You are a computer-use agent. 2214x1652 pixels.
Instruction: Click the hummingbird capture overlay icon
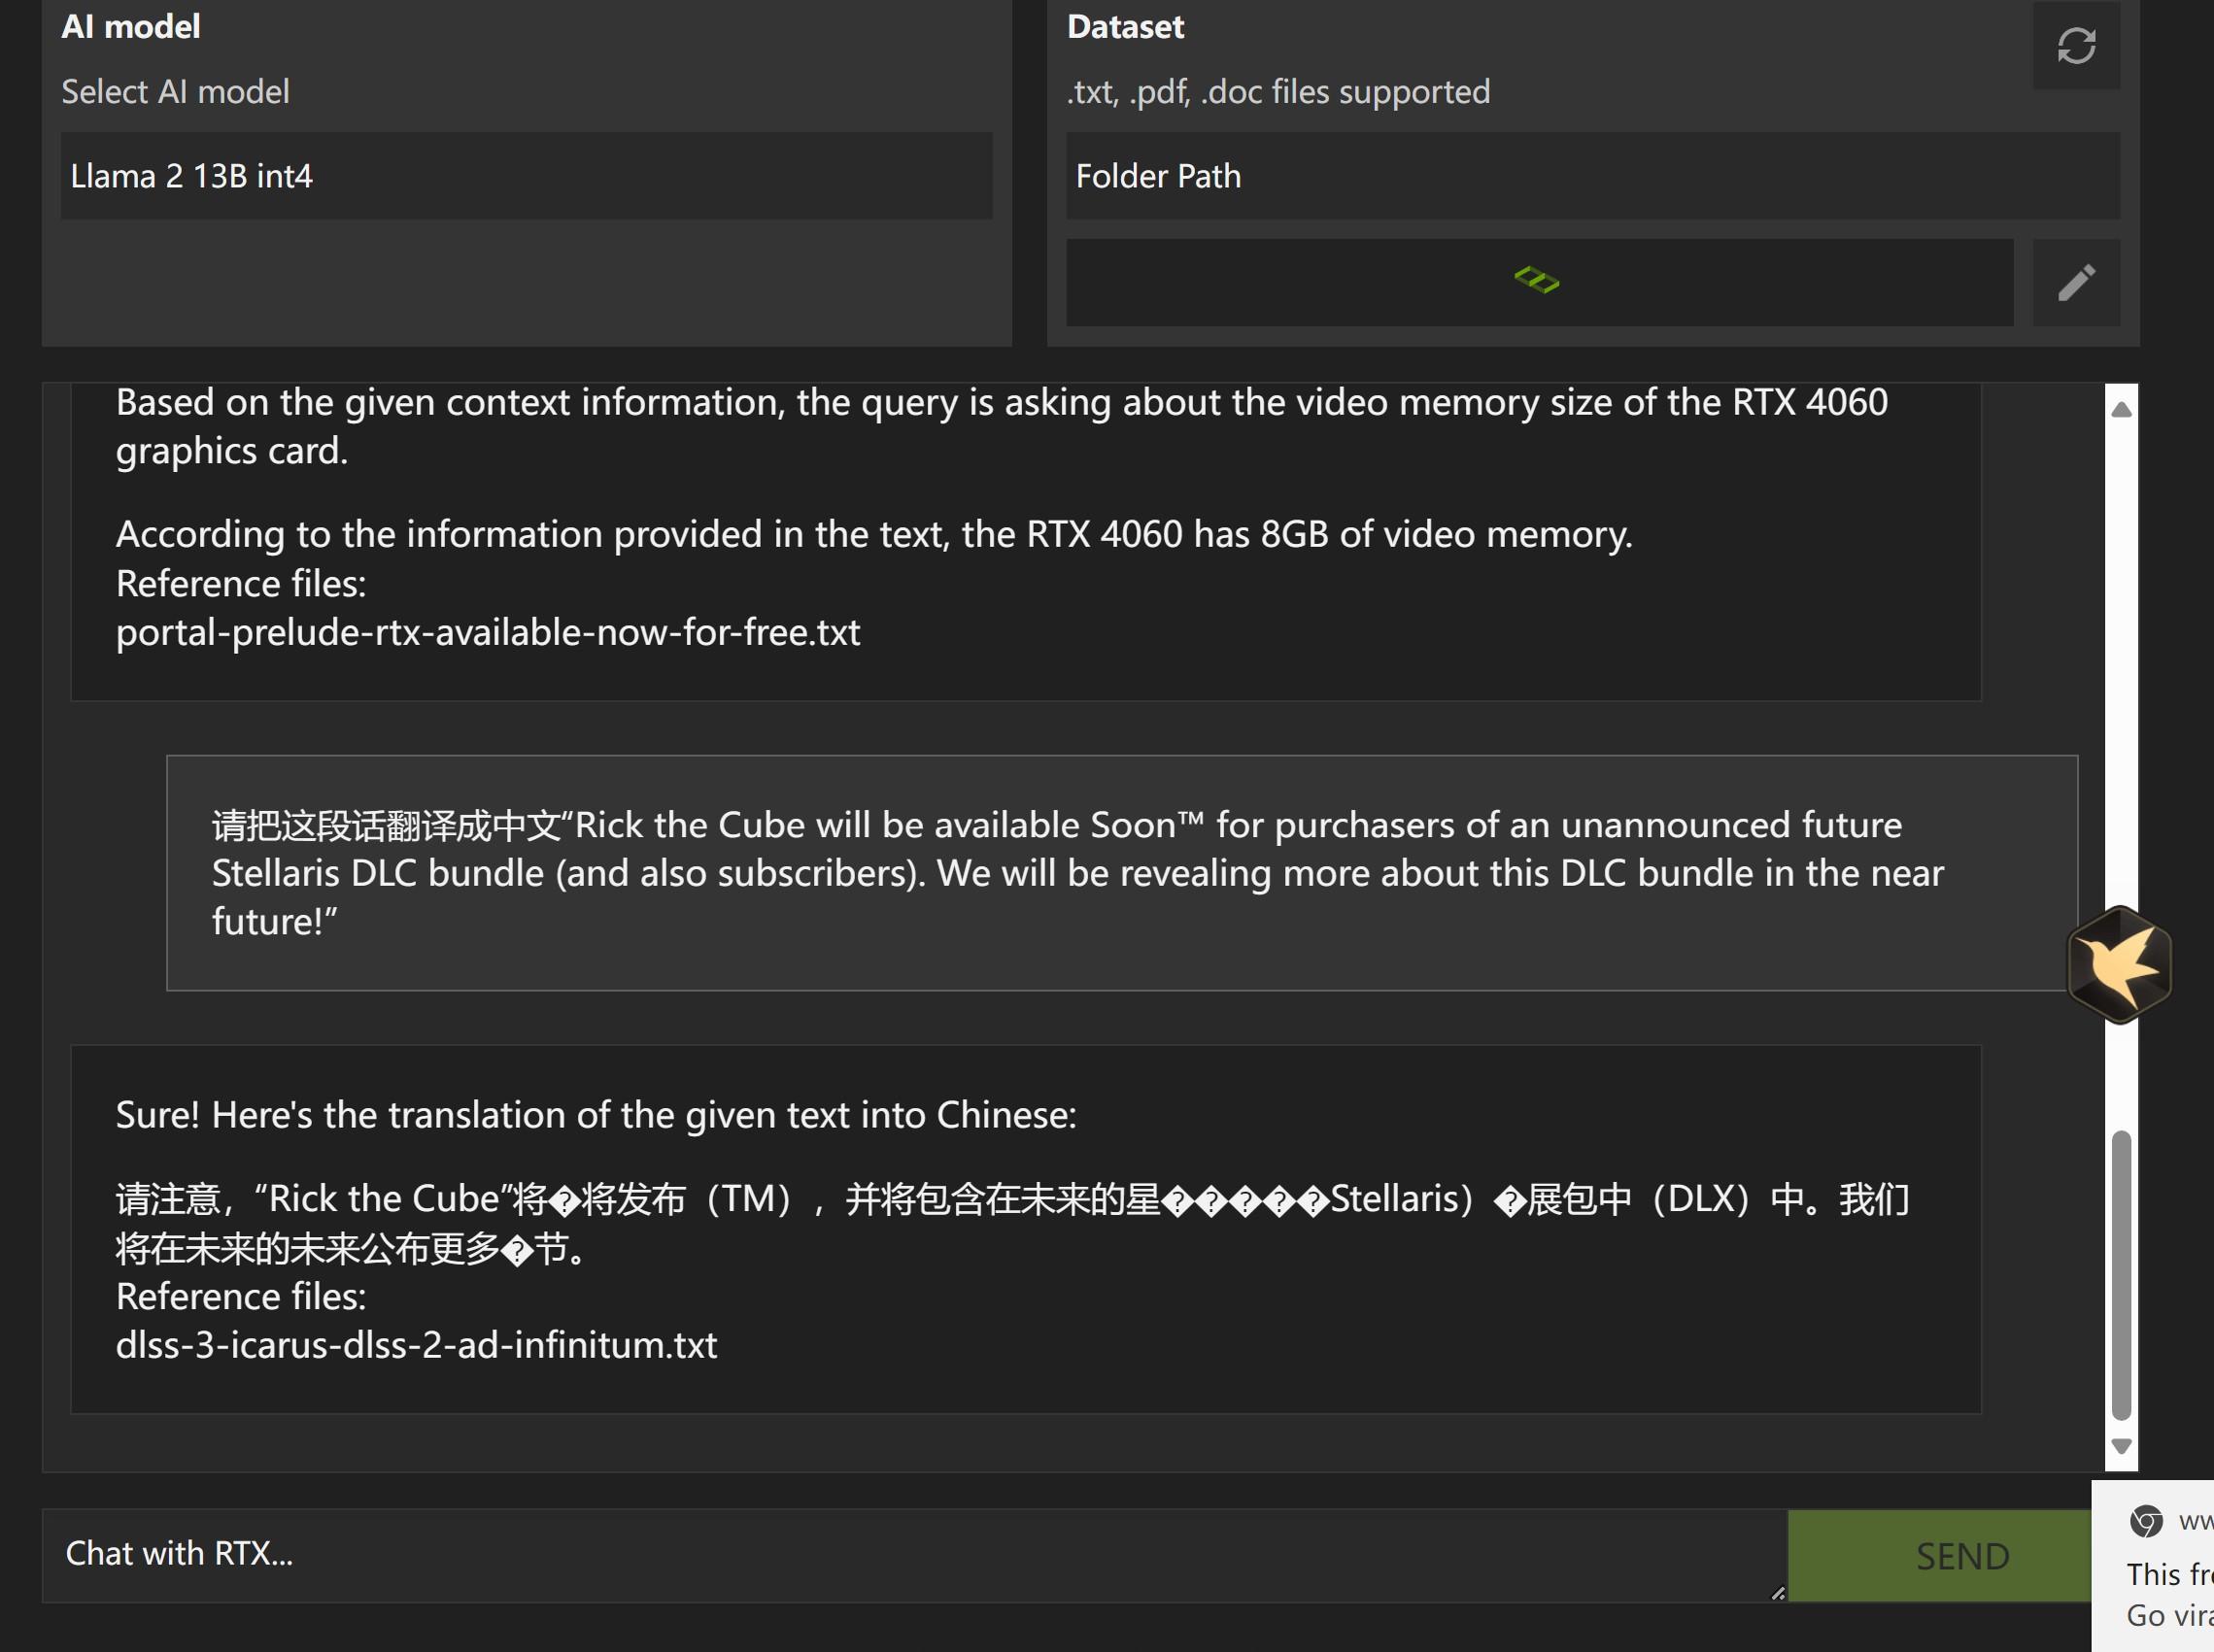coord(2120,965)
